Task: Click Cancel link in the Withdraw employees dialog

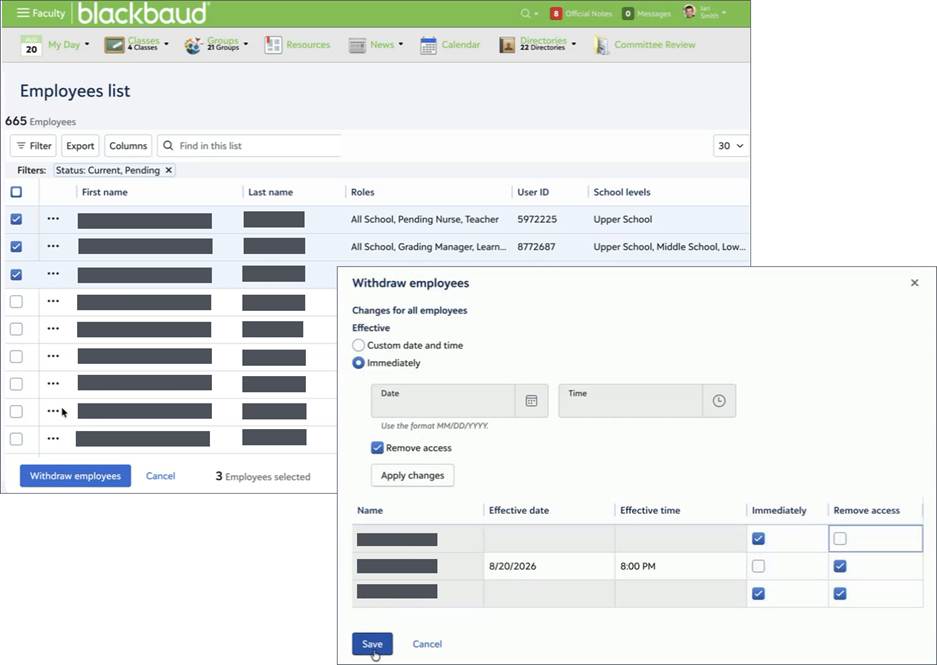Action: (427, 644)
